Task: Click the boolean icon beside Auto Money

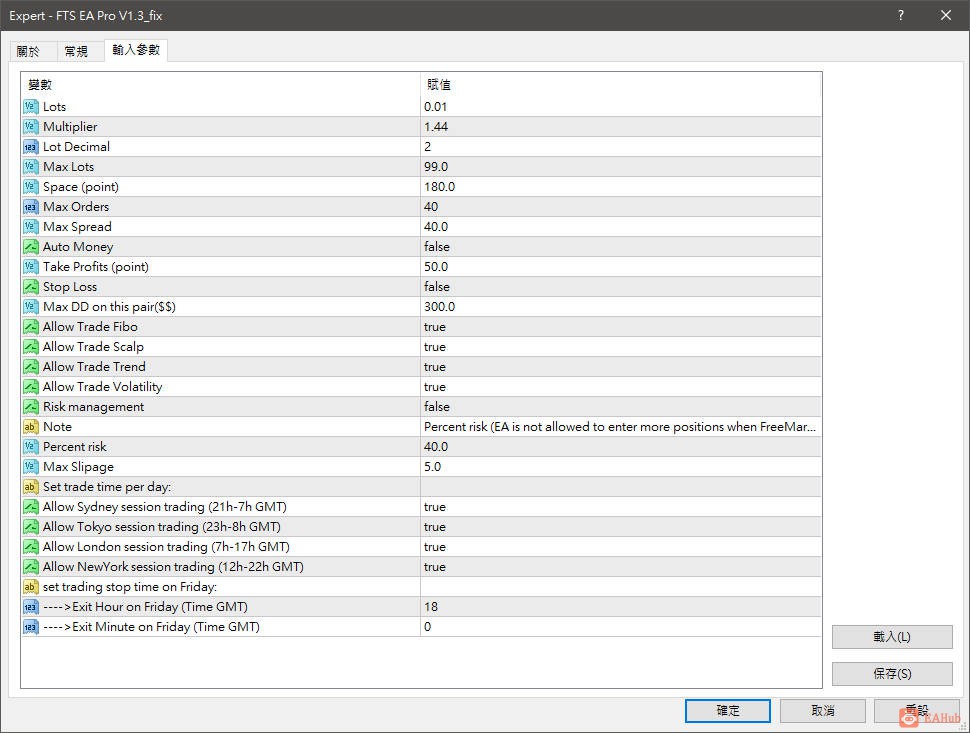Action: click(30, 247)
